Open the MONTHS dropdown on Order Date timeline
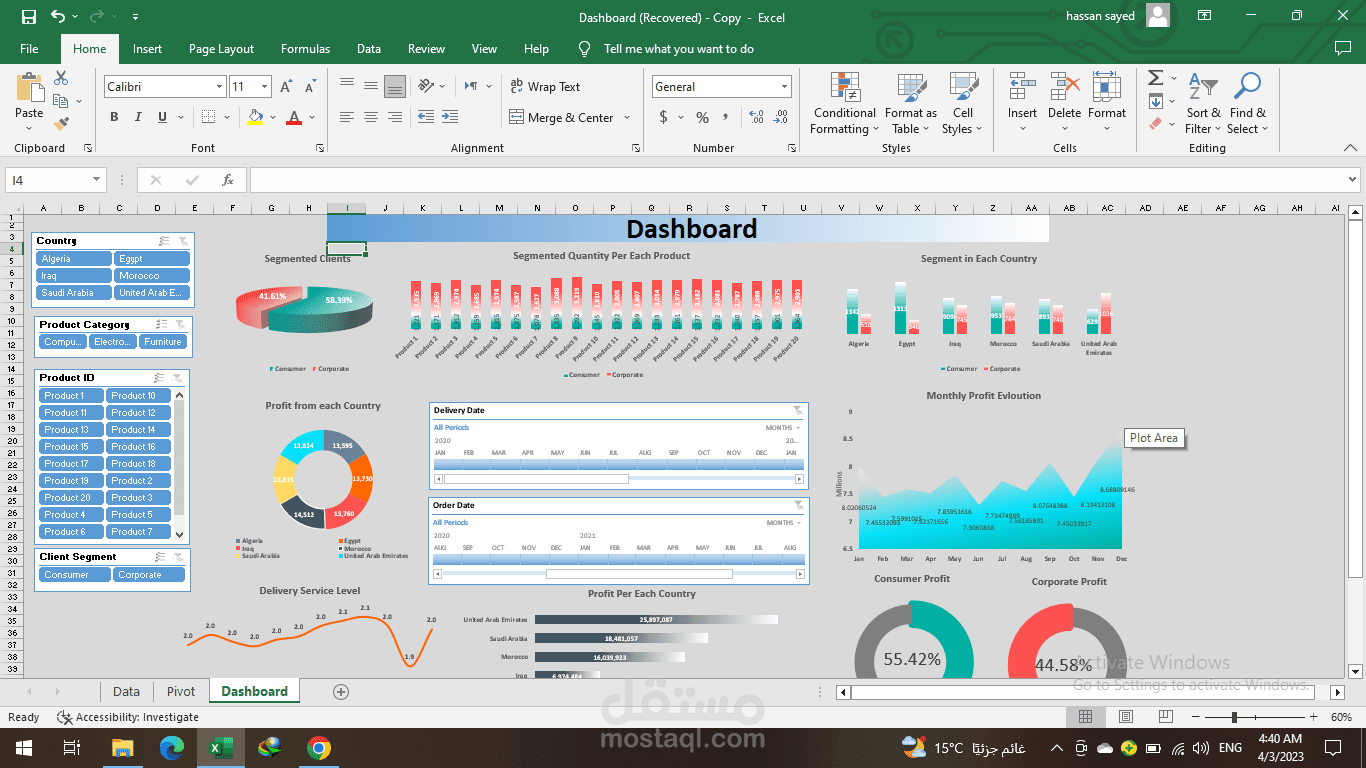1366x768 pixels. [x=783, y=523]
